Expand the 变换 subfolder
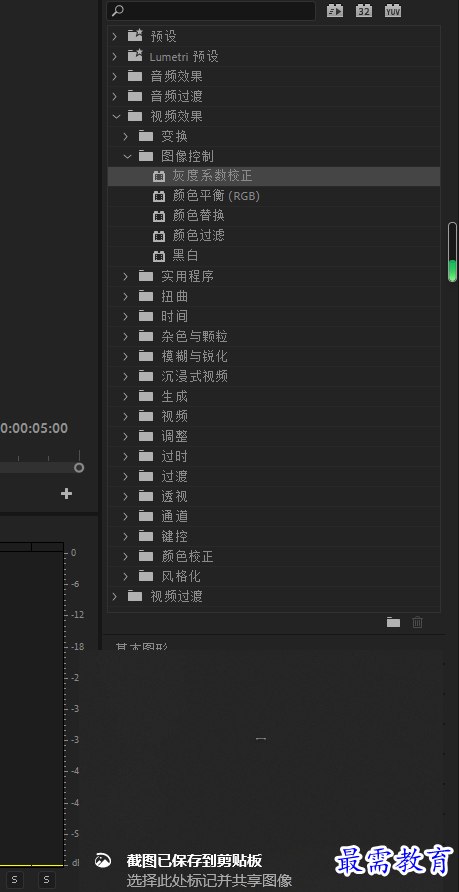The image size is (459, 892). pyautogui.click(x=126, y=137)
